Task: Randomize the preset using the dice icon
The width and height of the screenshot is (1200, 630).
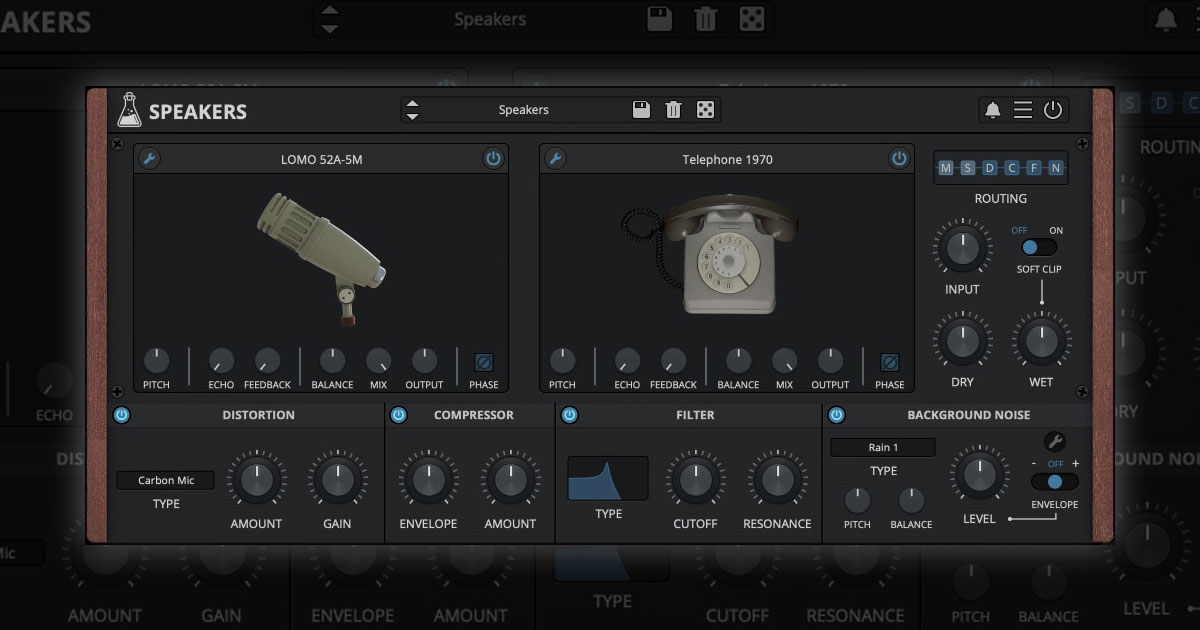Action: tap(706, 110)
